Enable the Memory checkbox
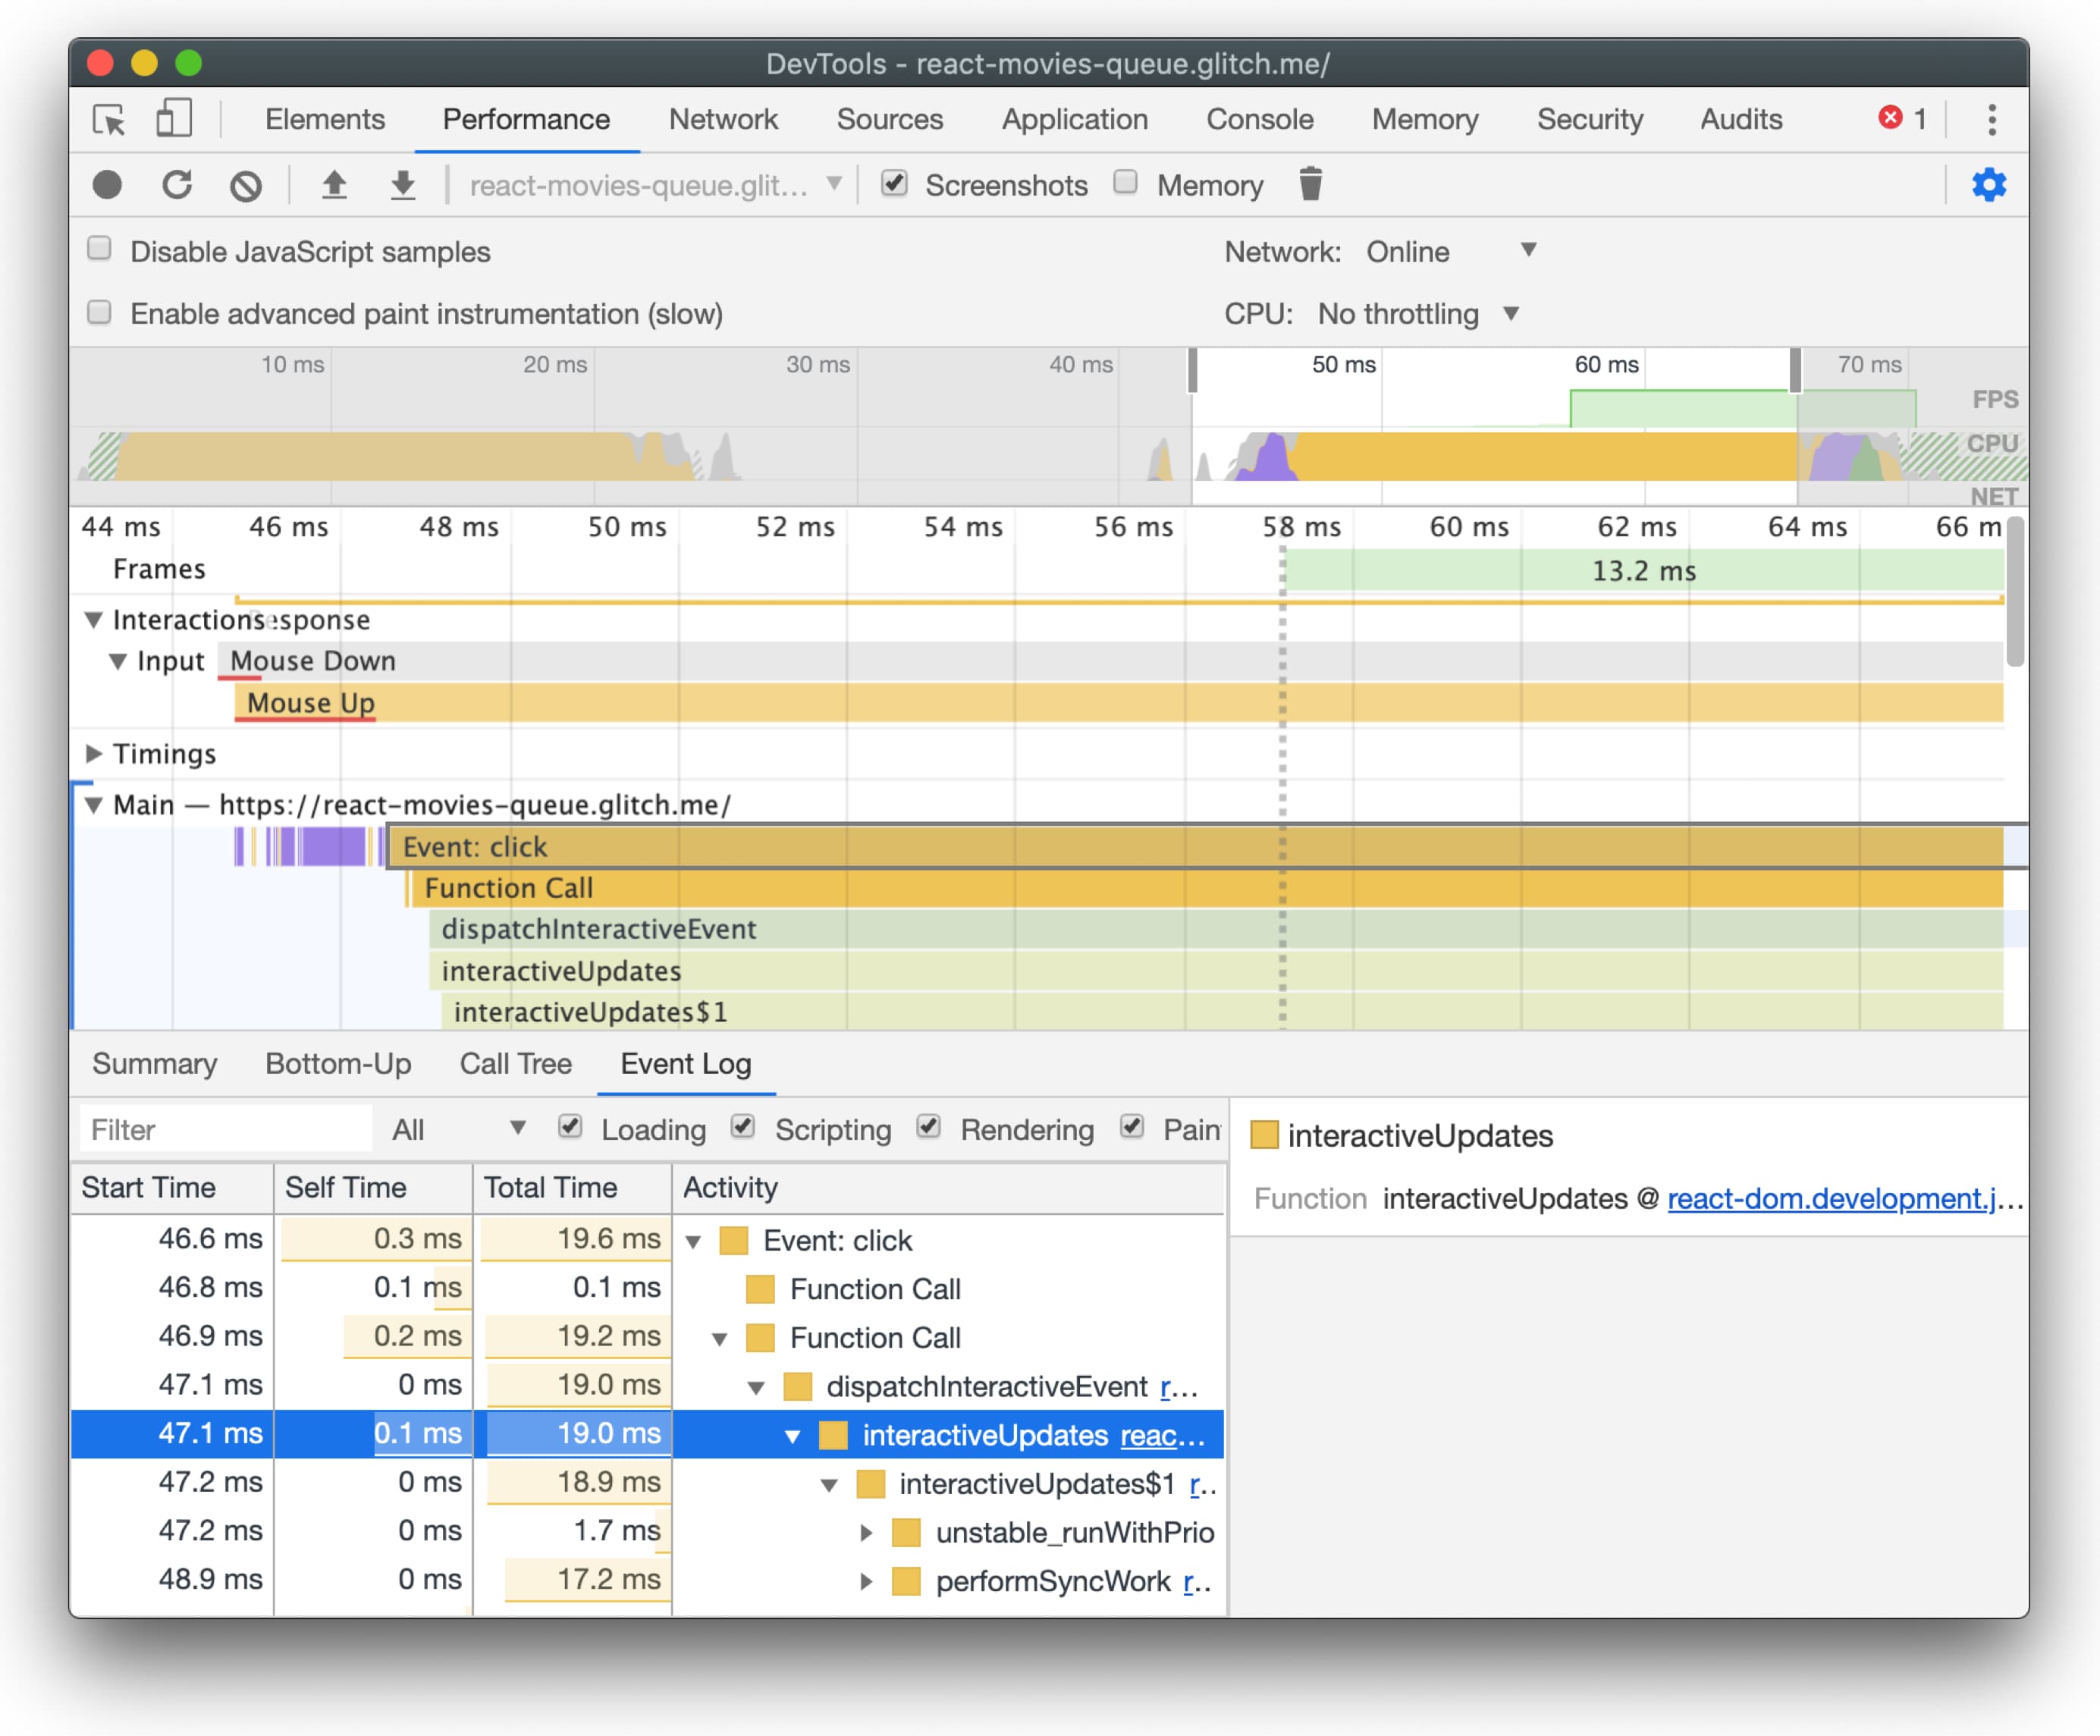2100x1736 pixels. (x=1126, y=183)
